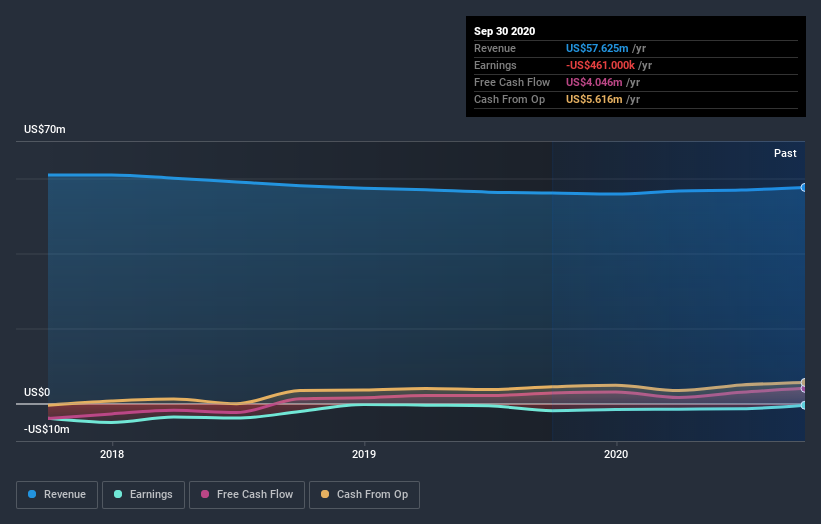Click the Revenue row label in tooltip
Image resolution: width=821 pixels, height=524 pixels.
pos(495,48)
